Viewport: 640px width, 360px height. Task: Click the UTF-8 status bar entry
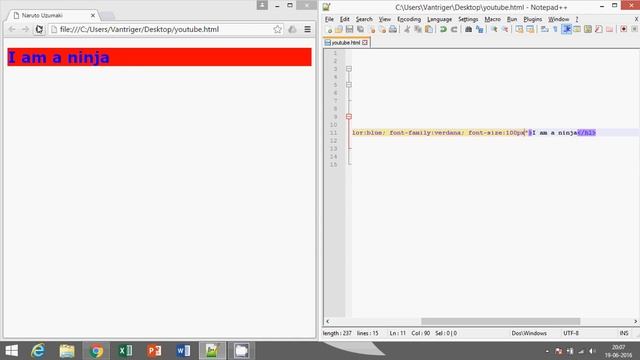pyautogui.click(x=571, y=333)
